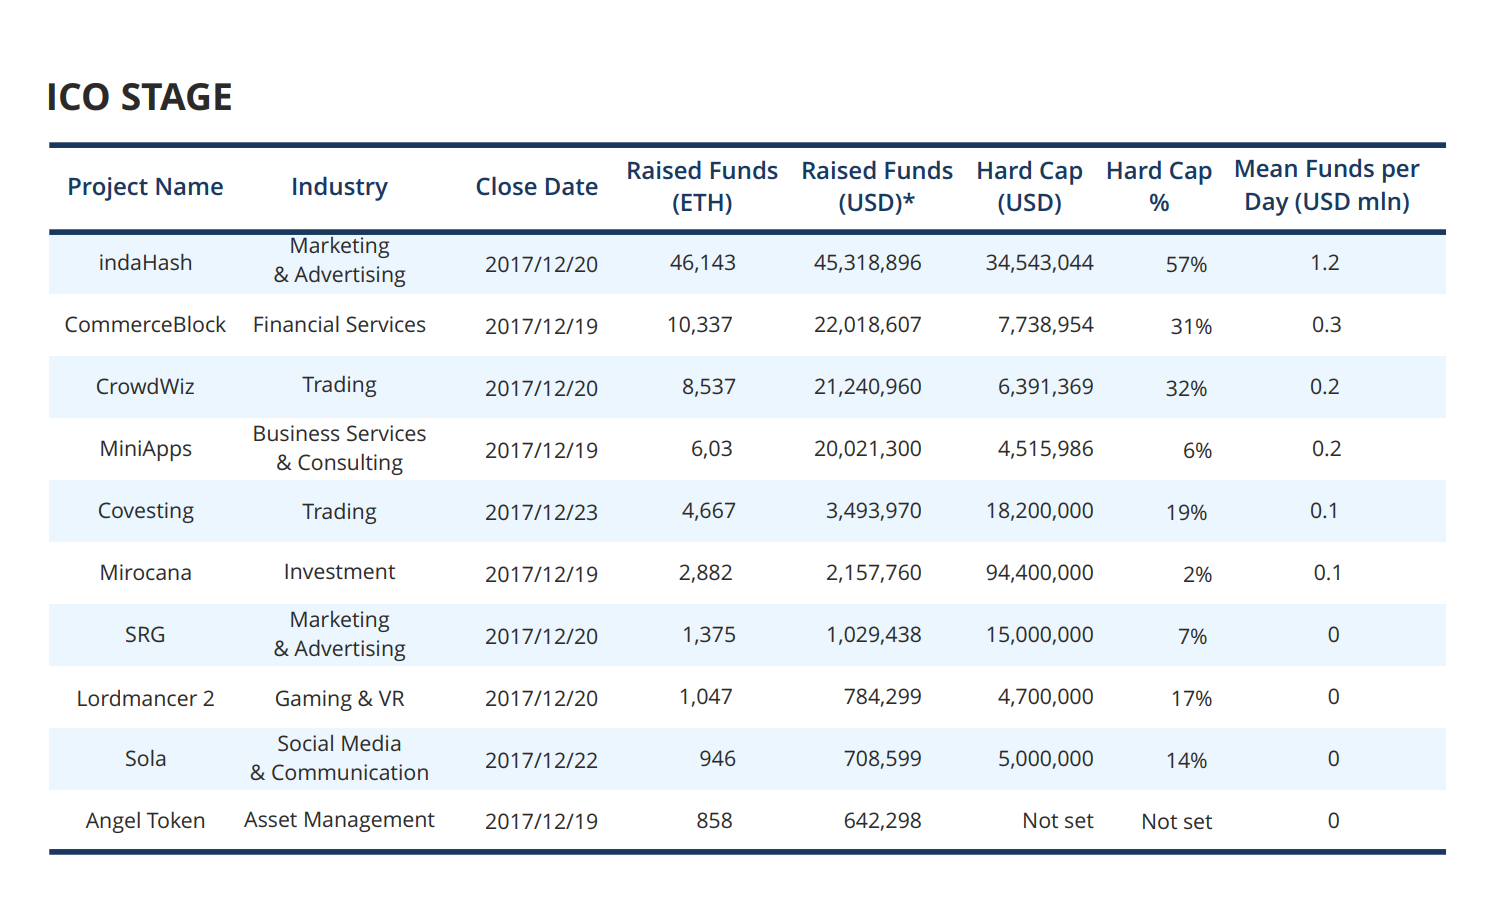This screenshot has height=910, width=1512.
Task: Select the 57% hard cap percentage
Action: [x=1187, y=265]
